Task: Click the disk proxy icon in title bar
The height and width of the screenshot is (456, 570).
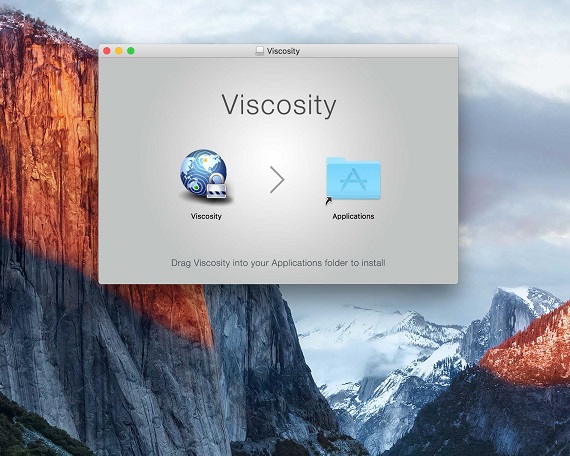Action: click(259, 51)
